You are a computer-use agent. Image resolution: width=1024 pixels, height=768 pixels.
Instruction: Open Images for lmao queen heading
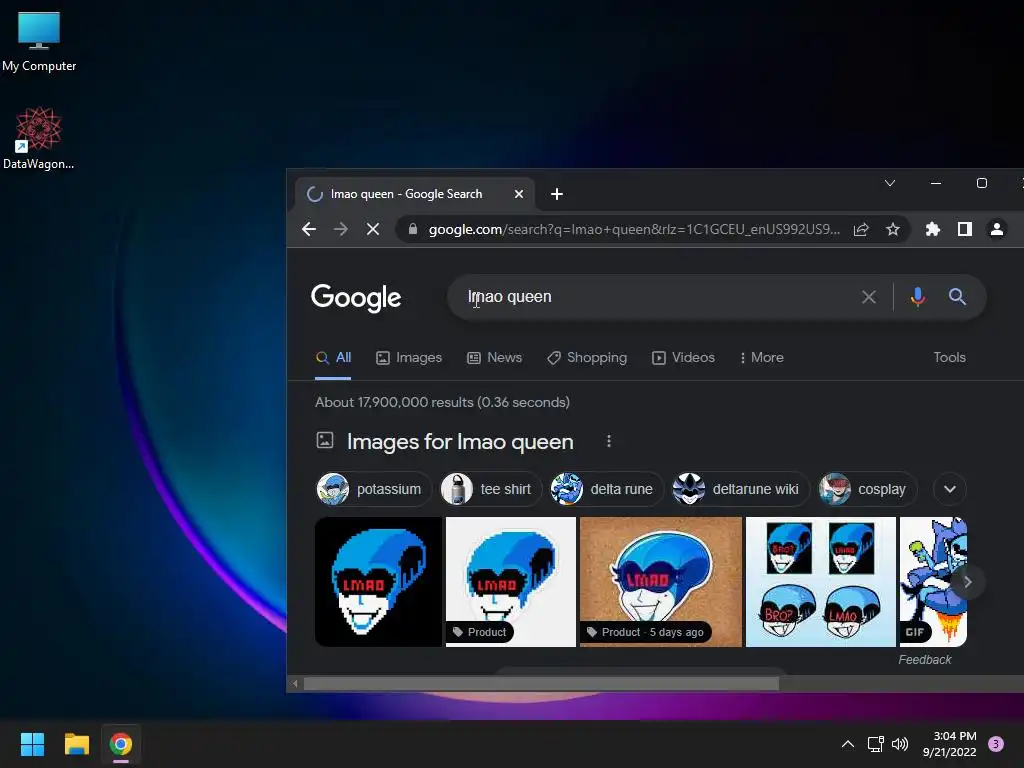[460, 442]
